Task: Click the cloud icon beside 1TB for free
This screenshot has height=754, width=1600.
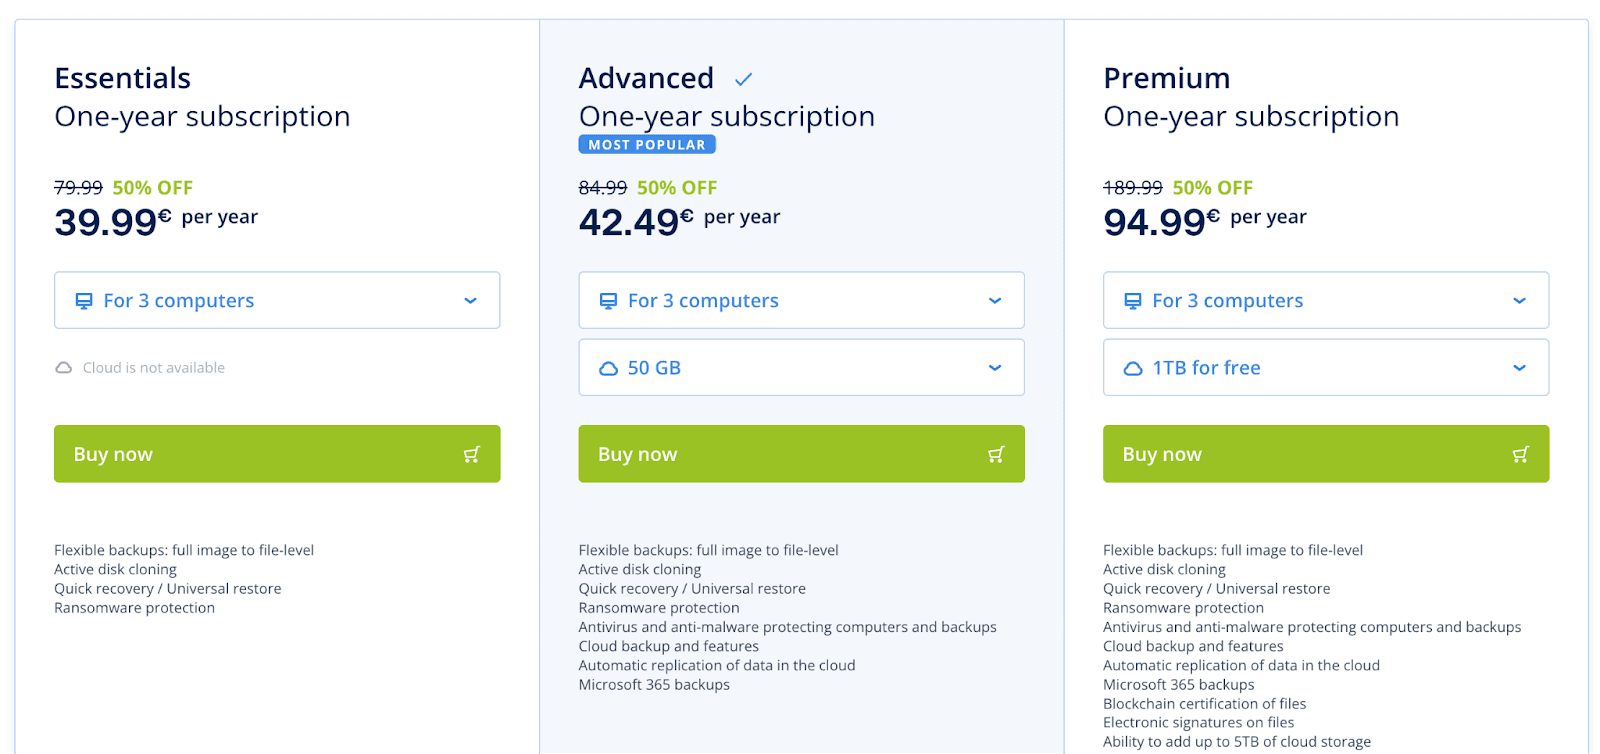Action: [x=1133, y=369]
